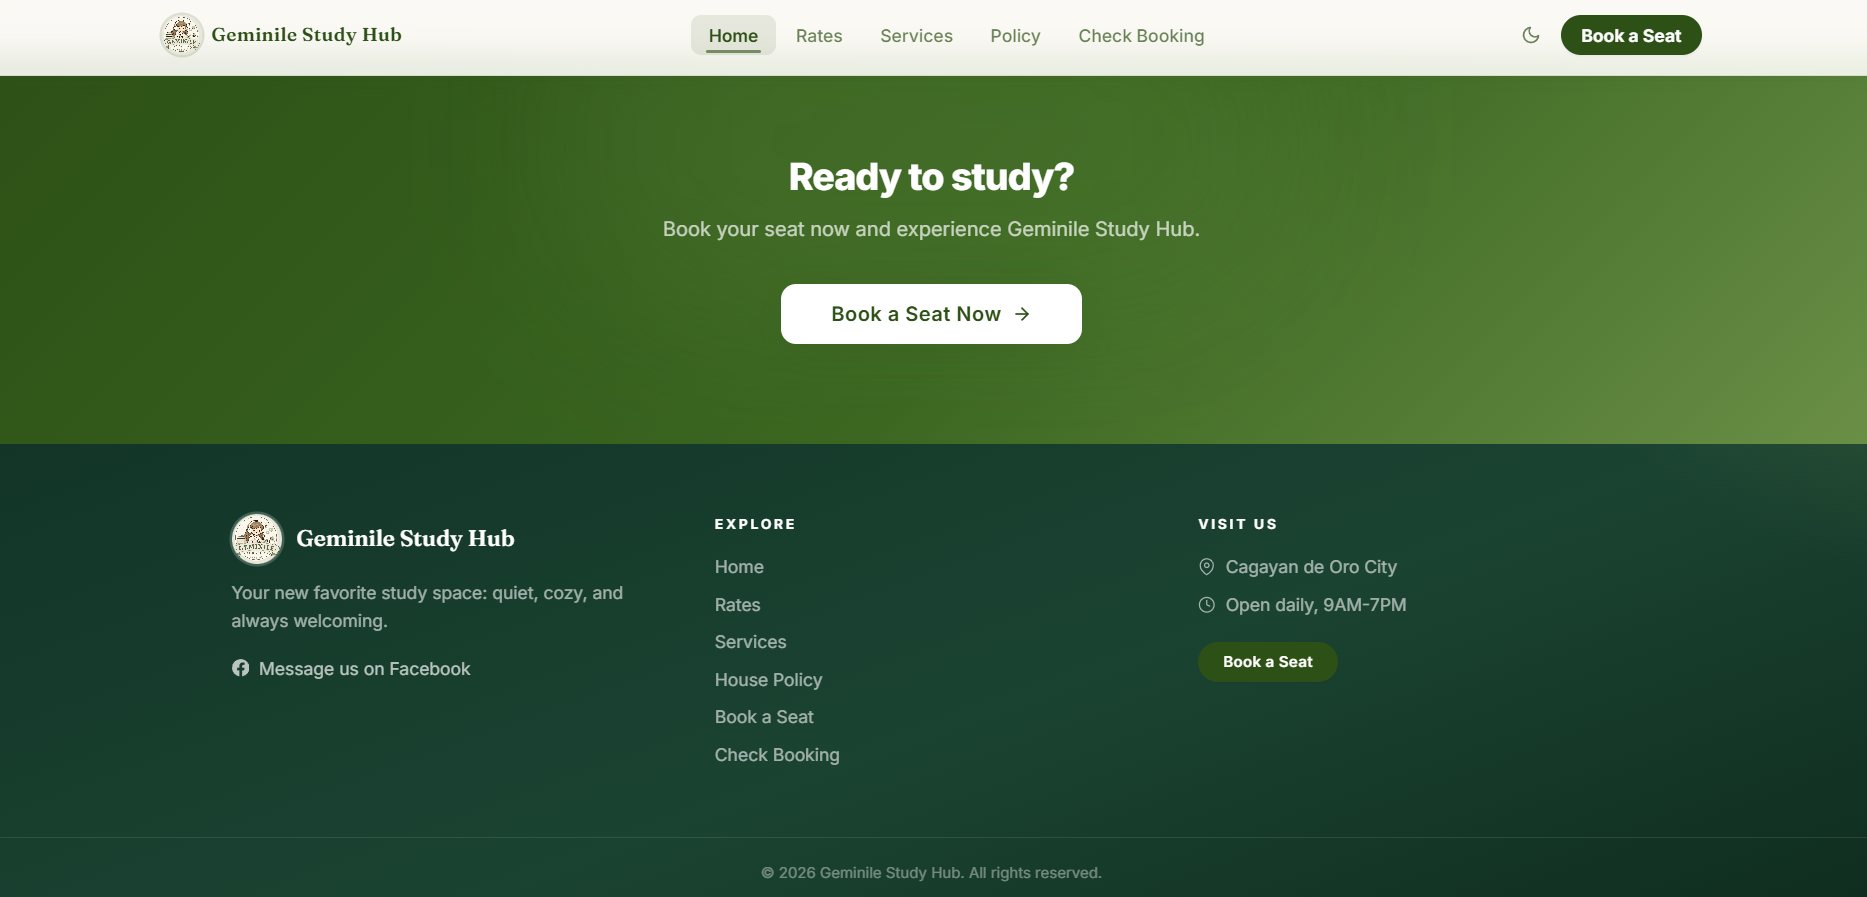Click the location pin icon beside Cagayan de Oro City
1867x897 pixels.
(x=1207, y=567)
